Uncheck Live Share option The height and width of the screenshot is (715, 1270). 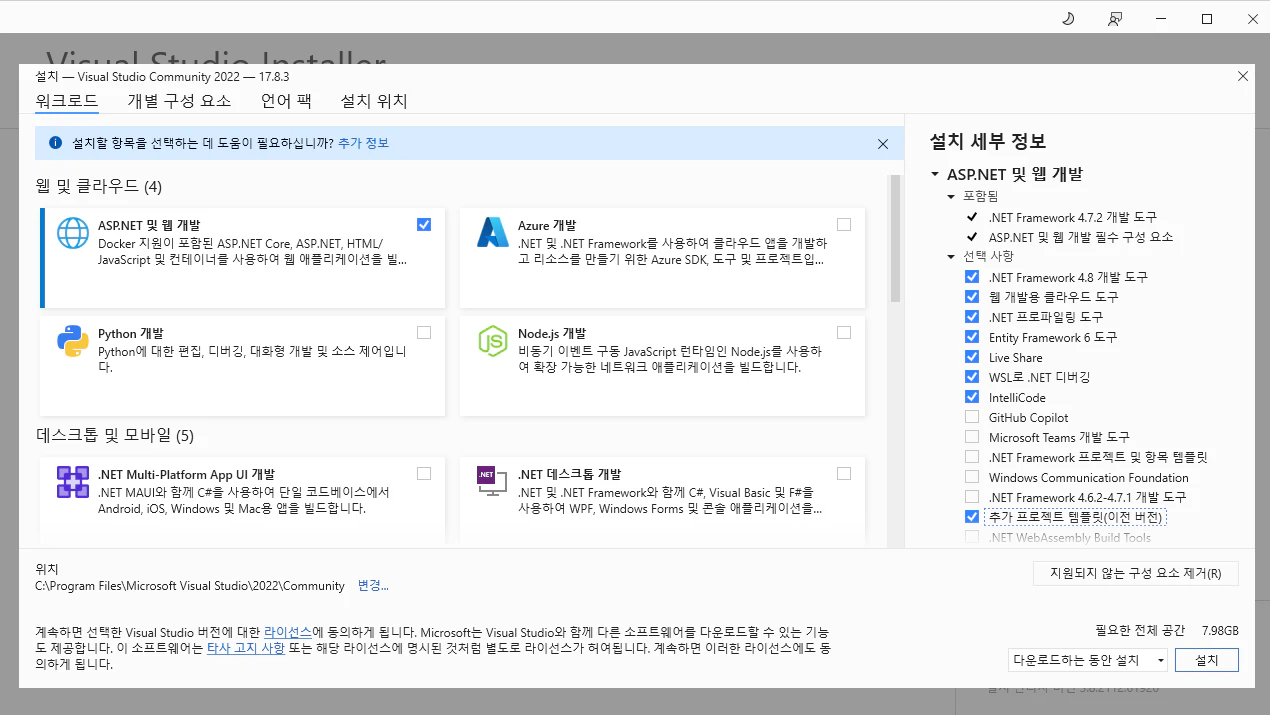pos(972,357)
